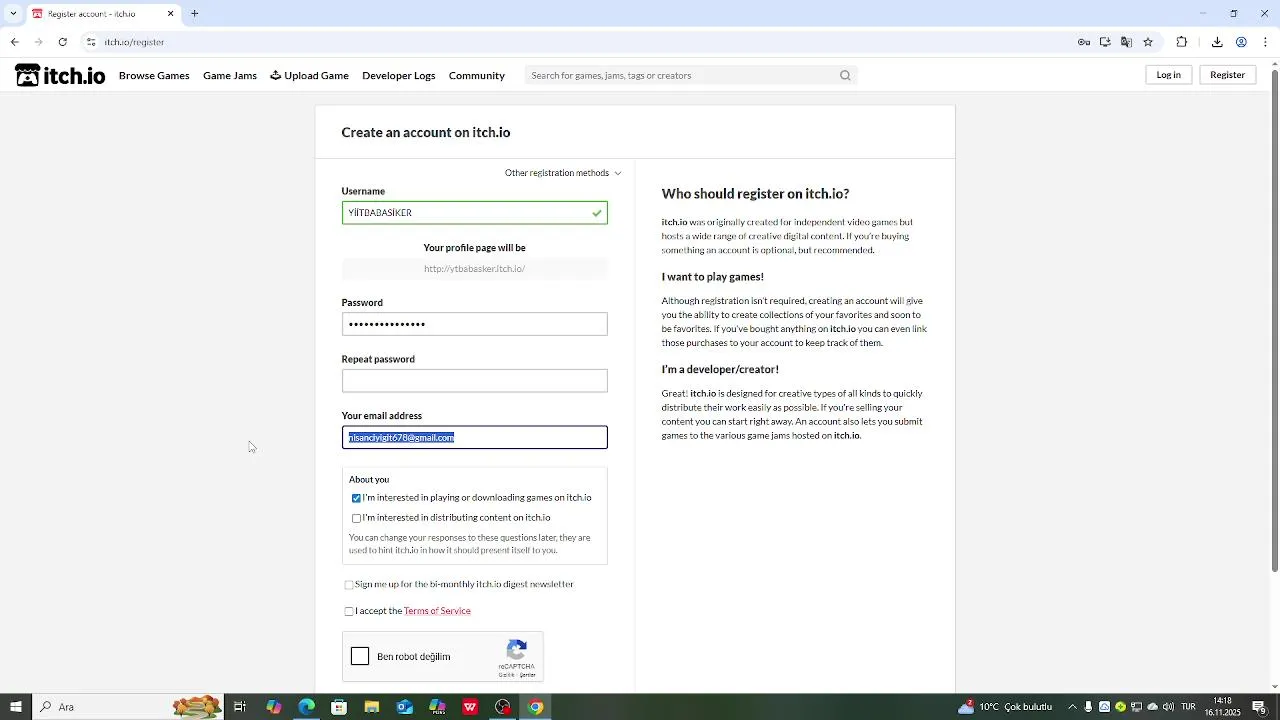
Task: Click the Chrome icon in the taskbar
Action: click(535, 707)
